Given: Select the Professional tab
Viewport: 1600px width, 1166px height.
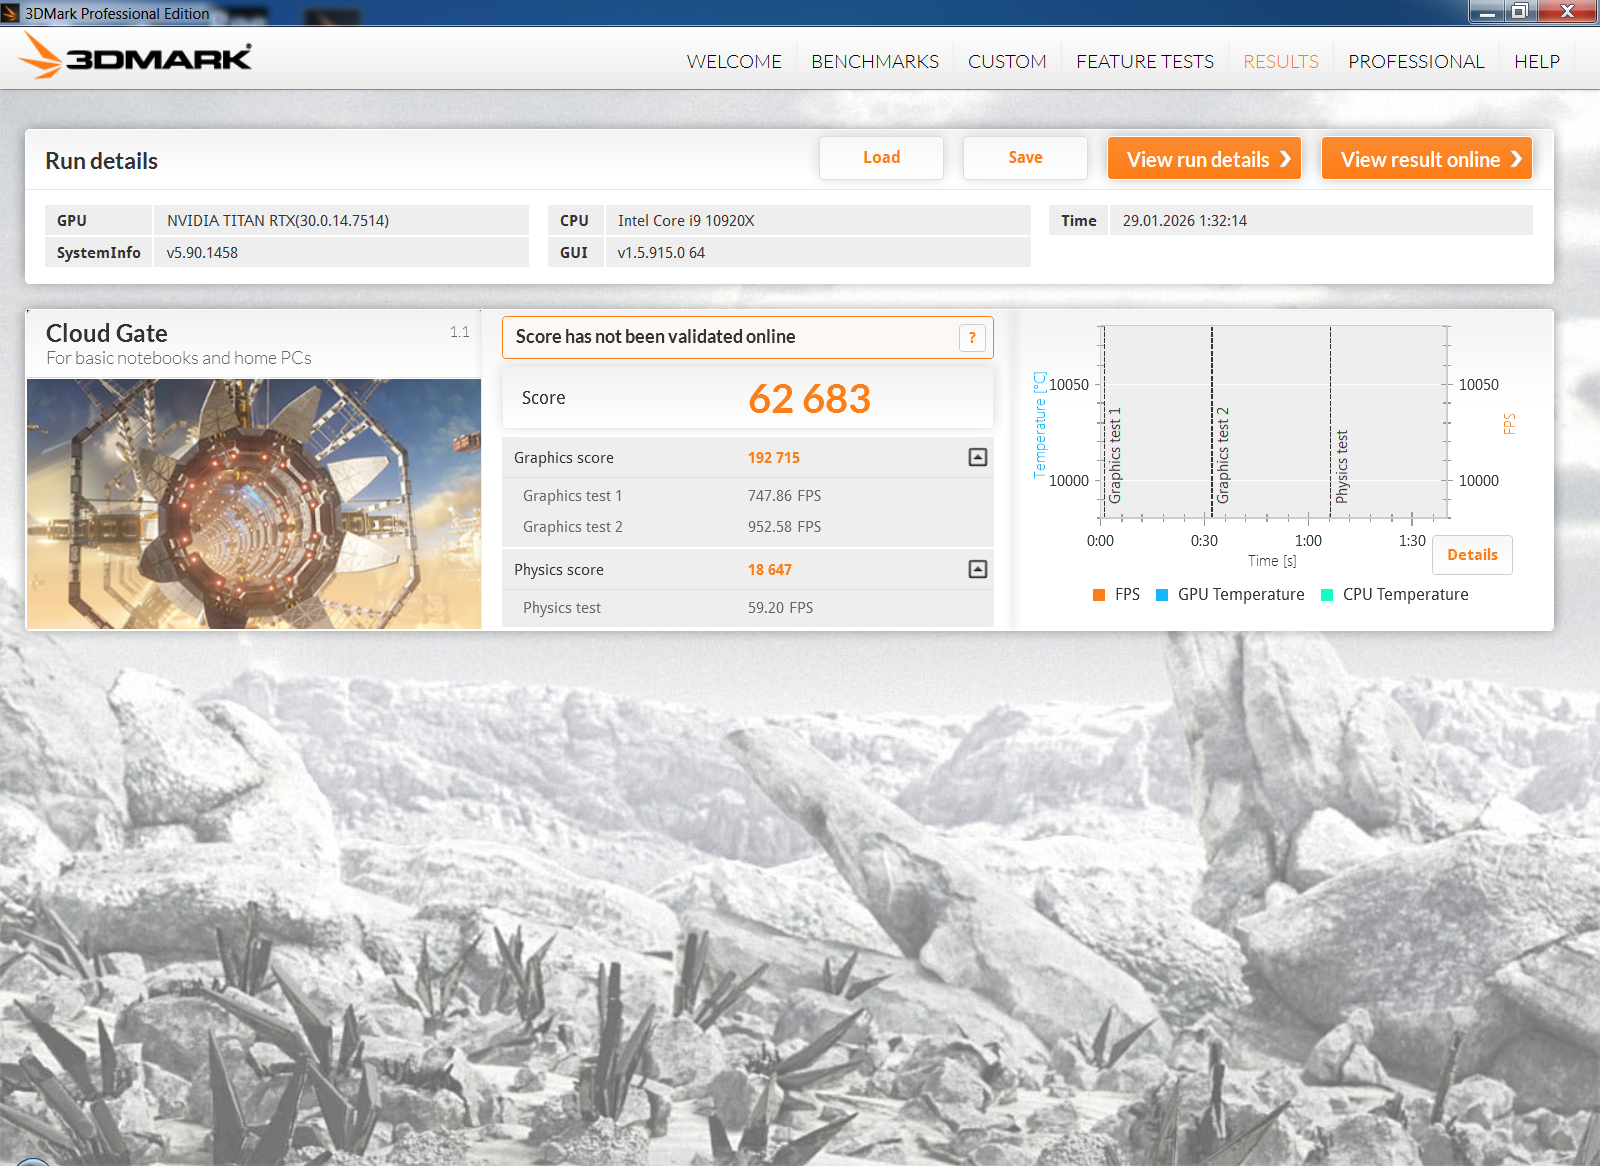Looking at the screenshot, I should click(x=1415, y=62).
